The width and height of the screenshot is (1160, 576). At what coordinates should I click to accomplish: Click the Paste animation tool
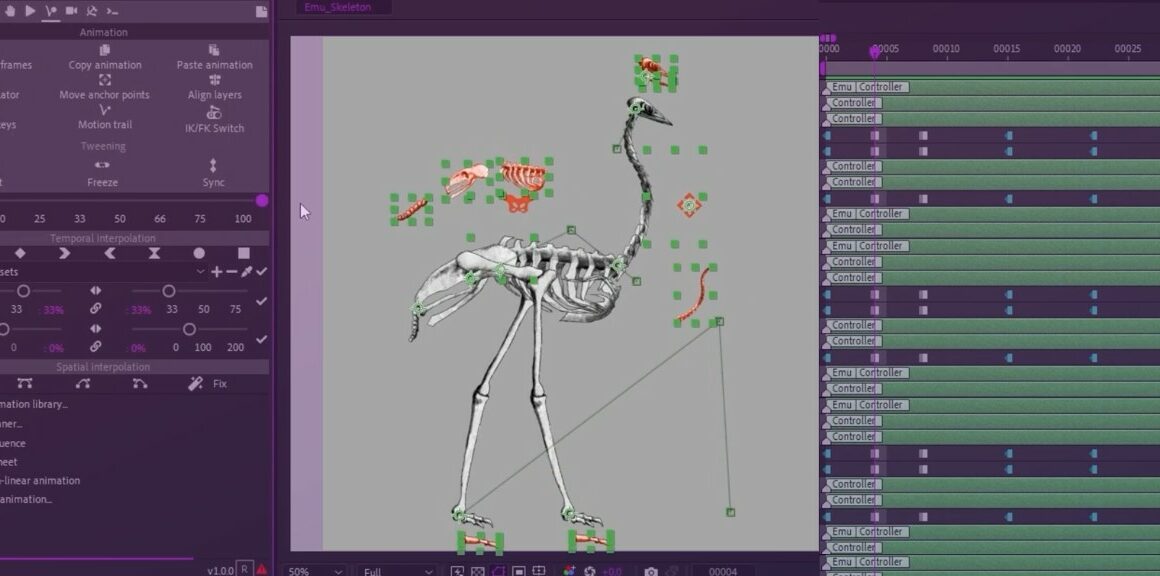tap(214, 50)
